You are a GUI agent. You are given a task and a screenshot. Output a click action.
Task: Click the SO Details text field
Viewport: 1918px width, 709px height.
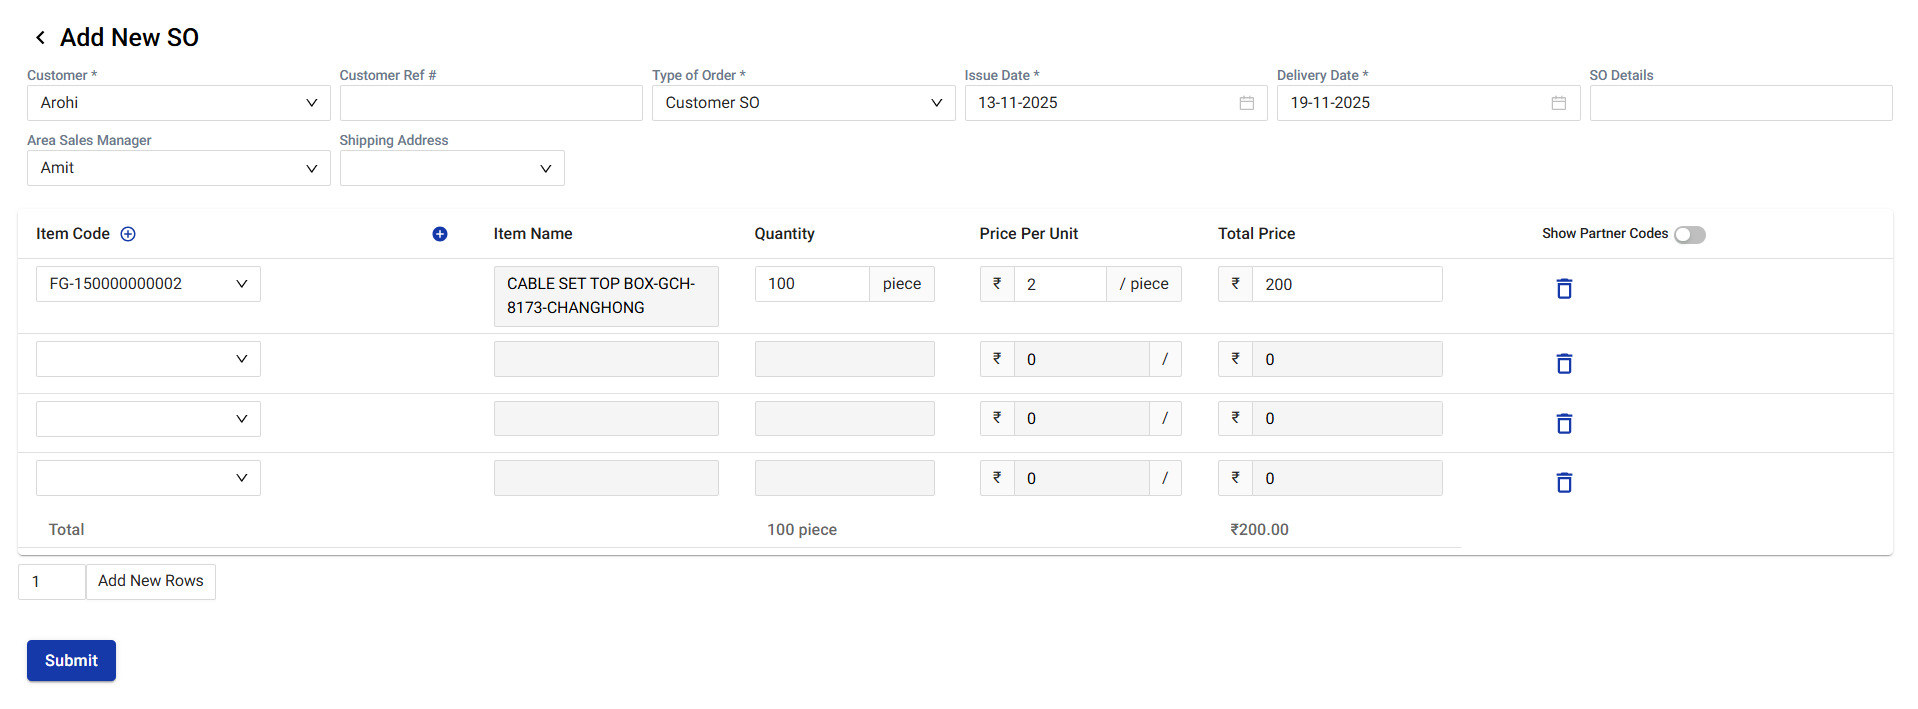click(x=1740, y=103)
